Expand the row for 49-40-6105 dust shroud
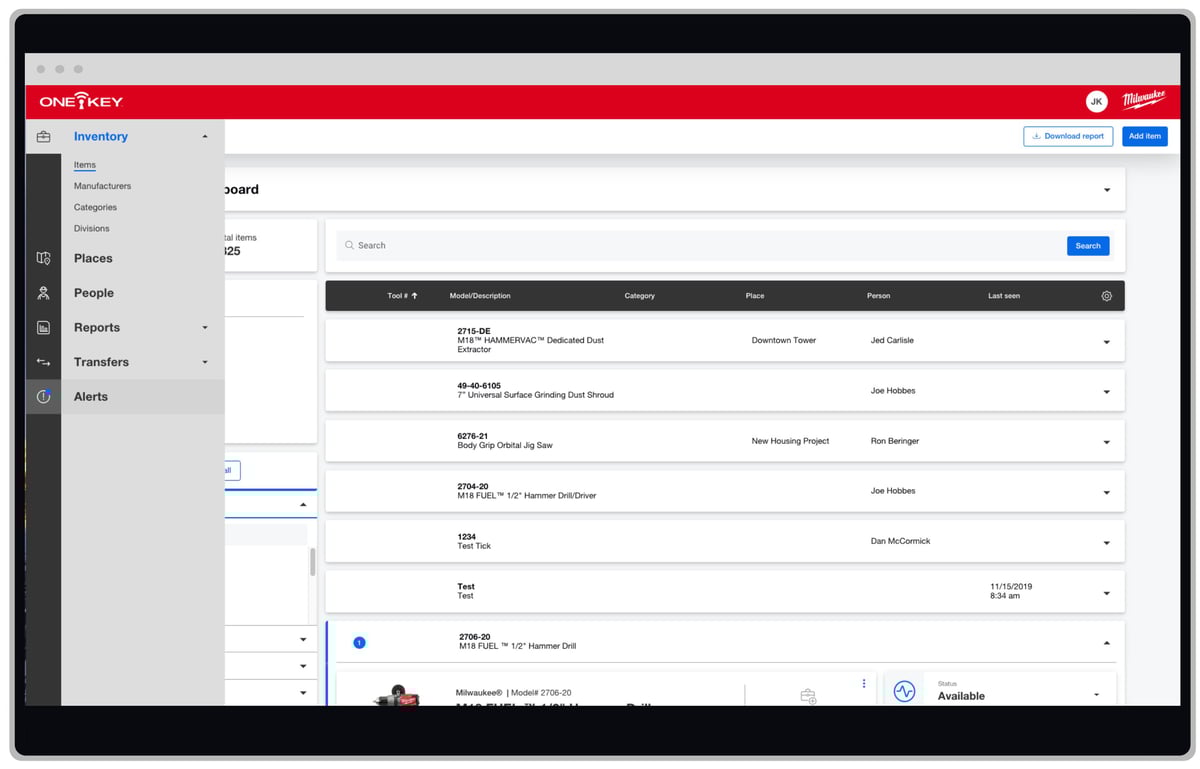 point(1106,390)
